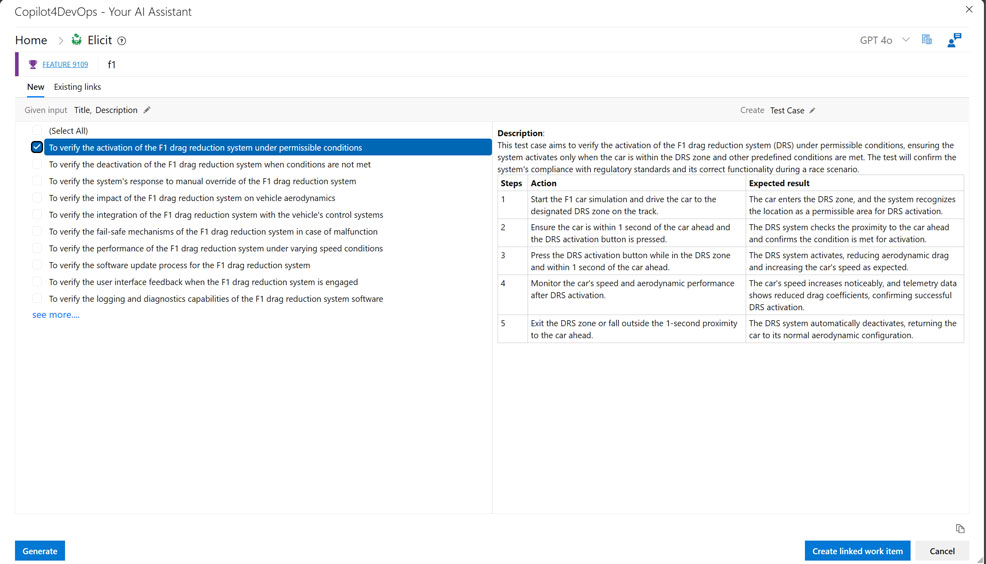
Task: Switch to the Existing links tab
Action: [77, 87]
